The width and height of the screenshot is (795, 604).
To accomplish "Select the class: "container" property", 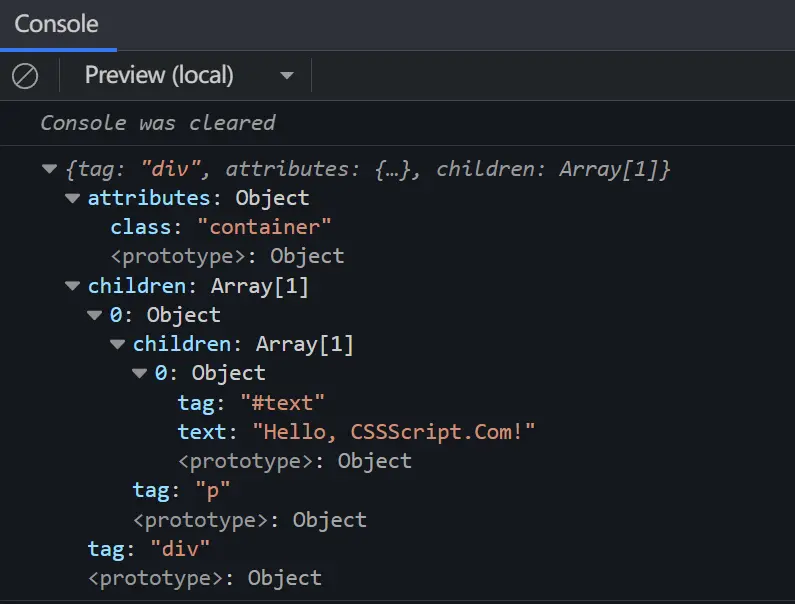I will coord(221,227).
